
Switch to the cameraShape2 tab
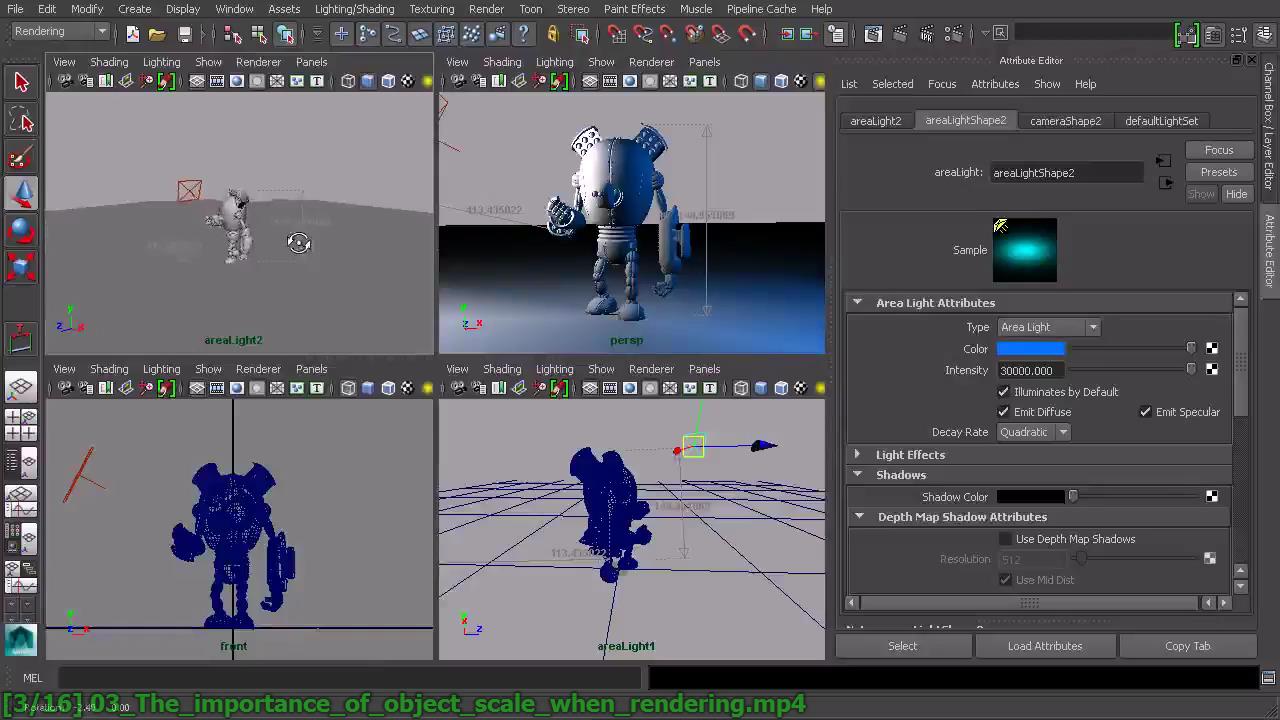[1065, 121]
